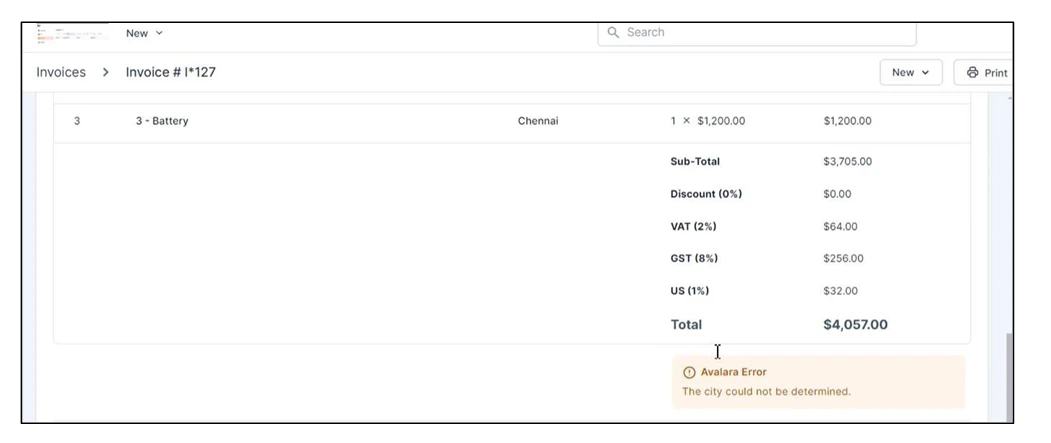Click the chevron on the right New button

926,72
